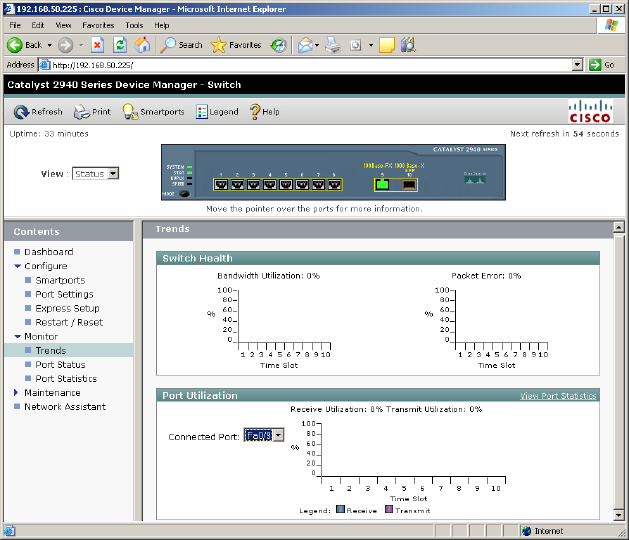Viewport: 629px width, 540px height.
Task: Collapse the Configure tree section
Action: tap(17, 266)
